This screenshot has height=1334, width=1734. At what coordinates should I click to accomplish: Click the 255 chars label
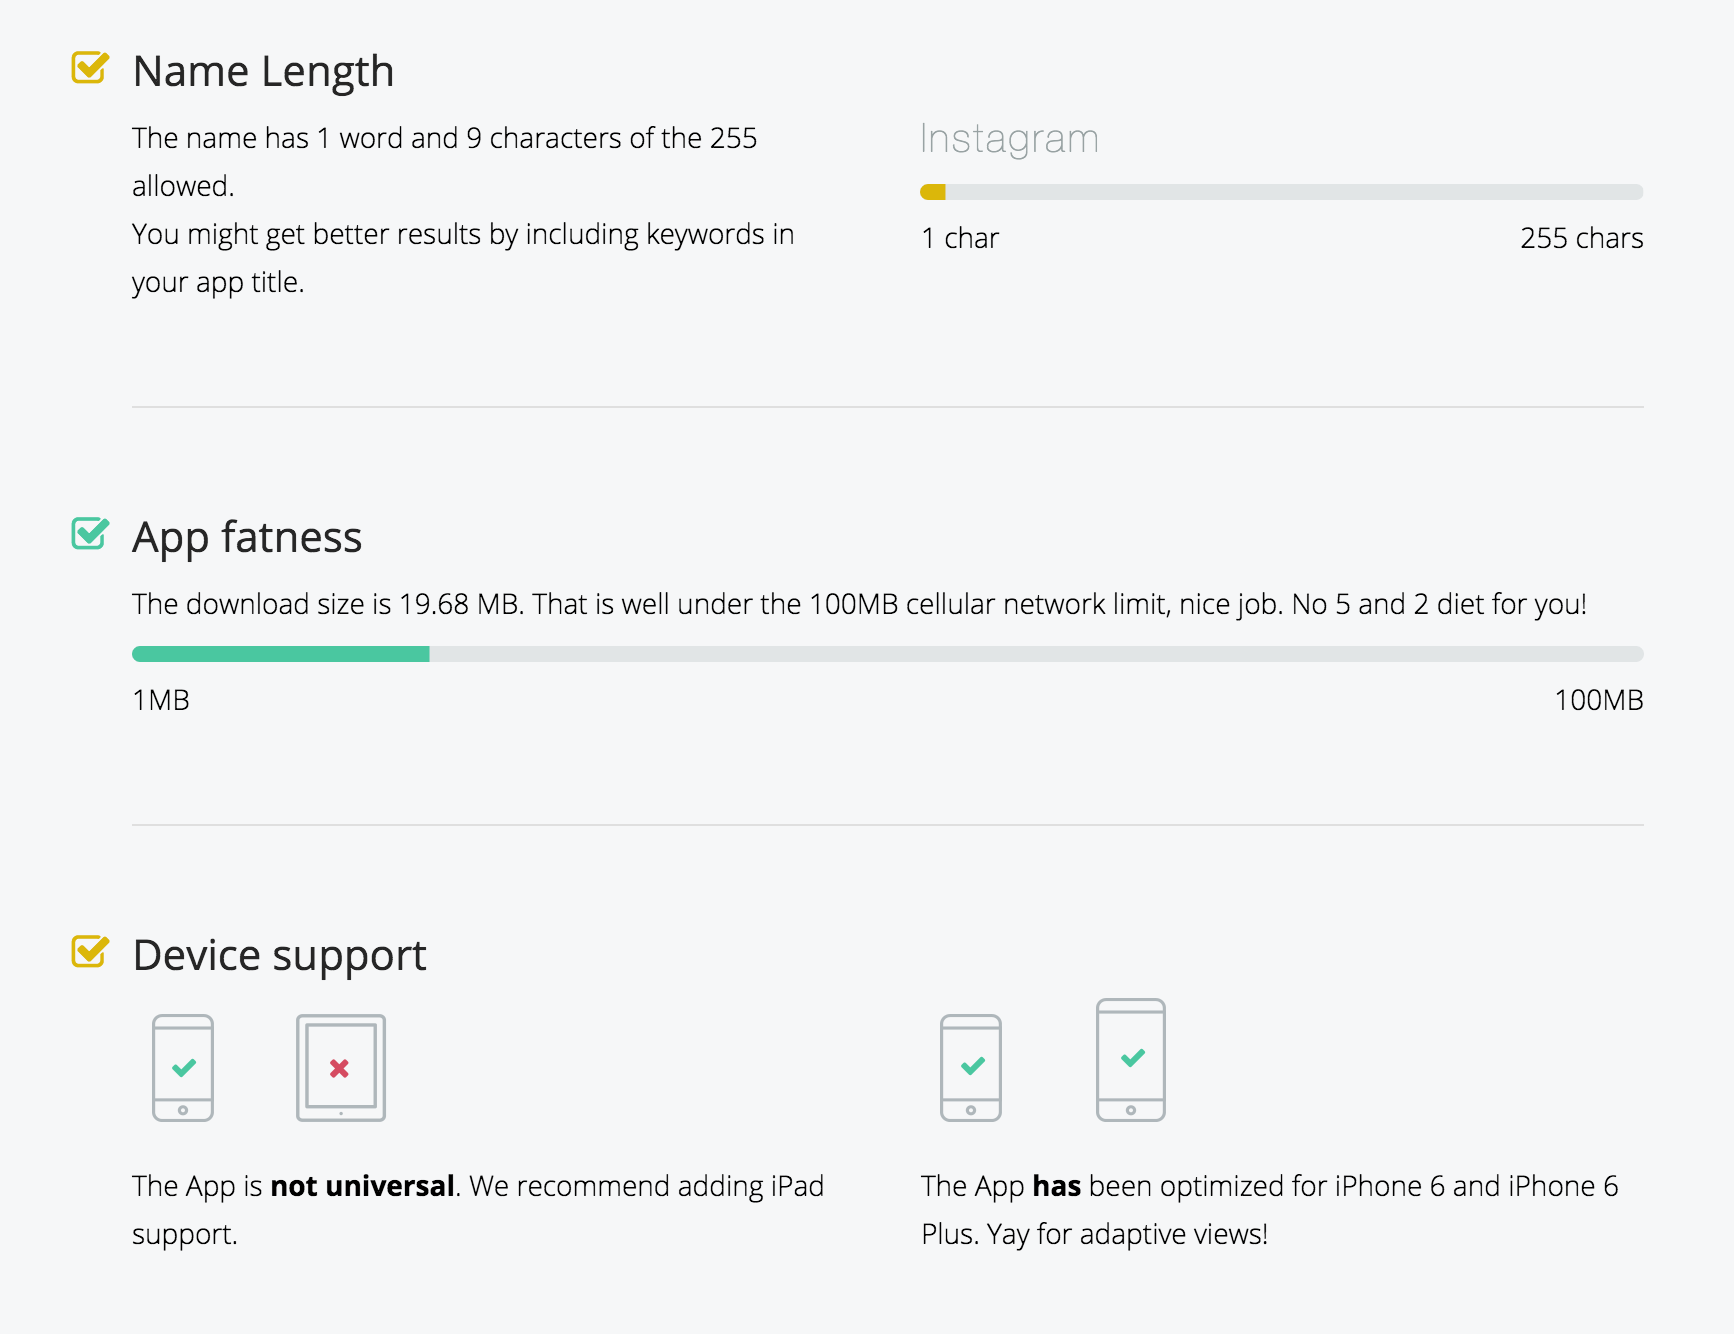(x=1581, y=238)
